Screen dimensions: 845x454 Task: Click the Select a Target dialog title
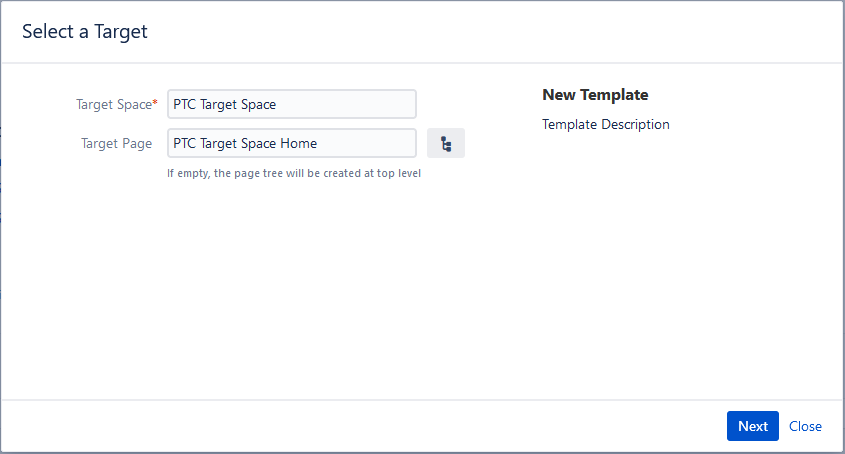point(85,32)
